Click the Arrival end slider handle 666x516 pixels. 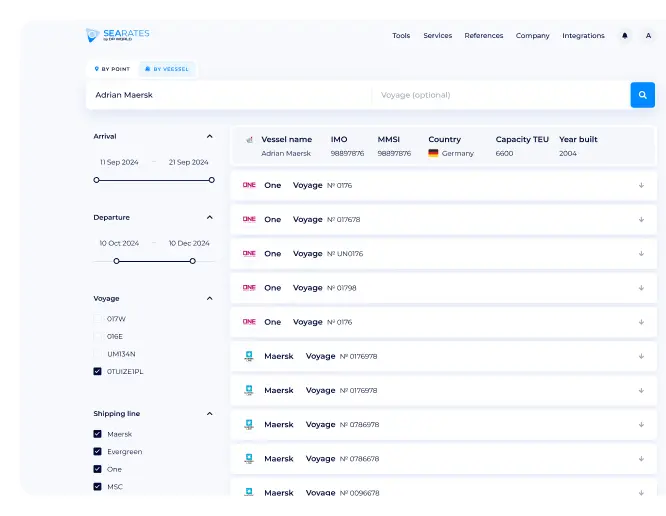(x=212, y=180)
